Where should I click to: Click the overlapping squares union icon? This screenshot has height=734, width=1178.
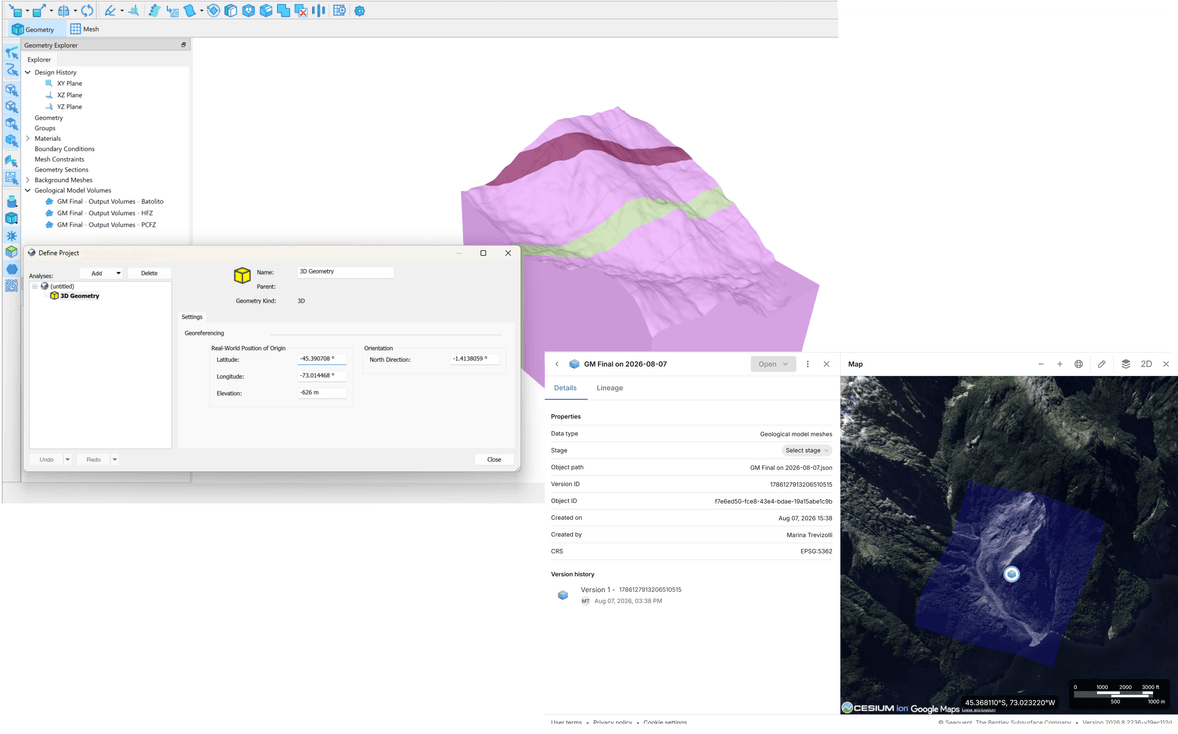[x=283, y=11]
